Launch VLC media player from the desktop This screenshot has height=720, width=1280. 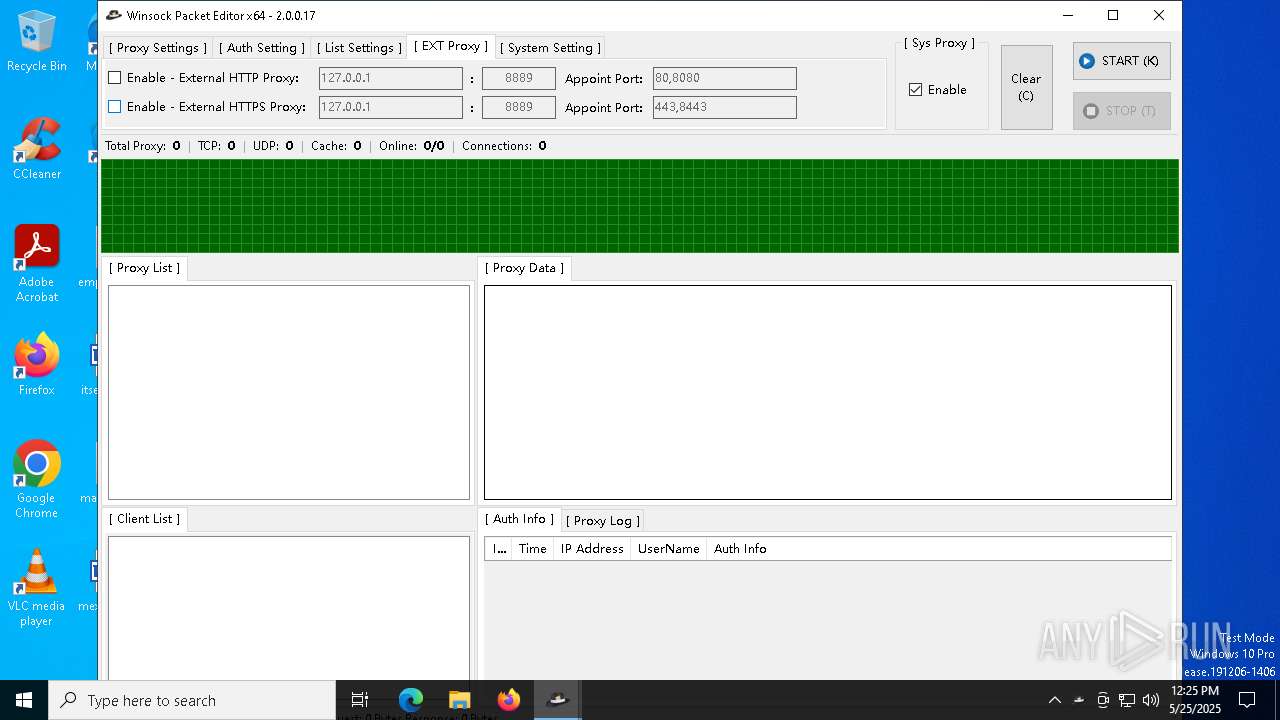click(37, 587)
